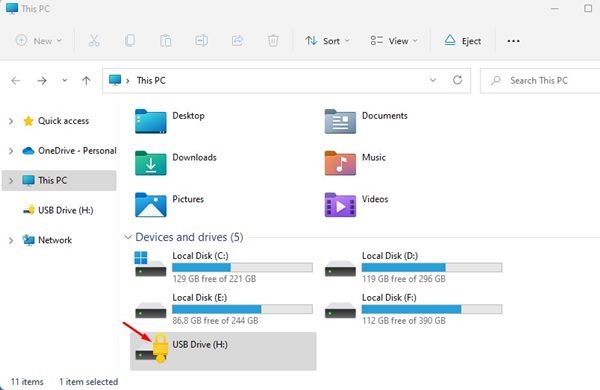Expand the Network tree node

pyautogui.click(x=11, y=240)
